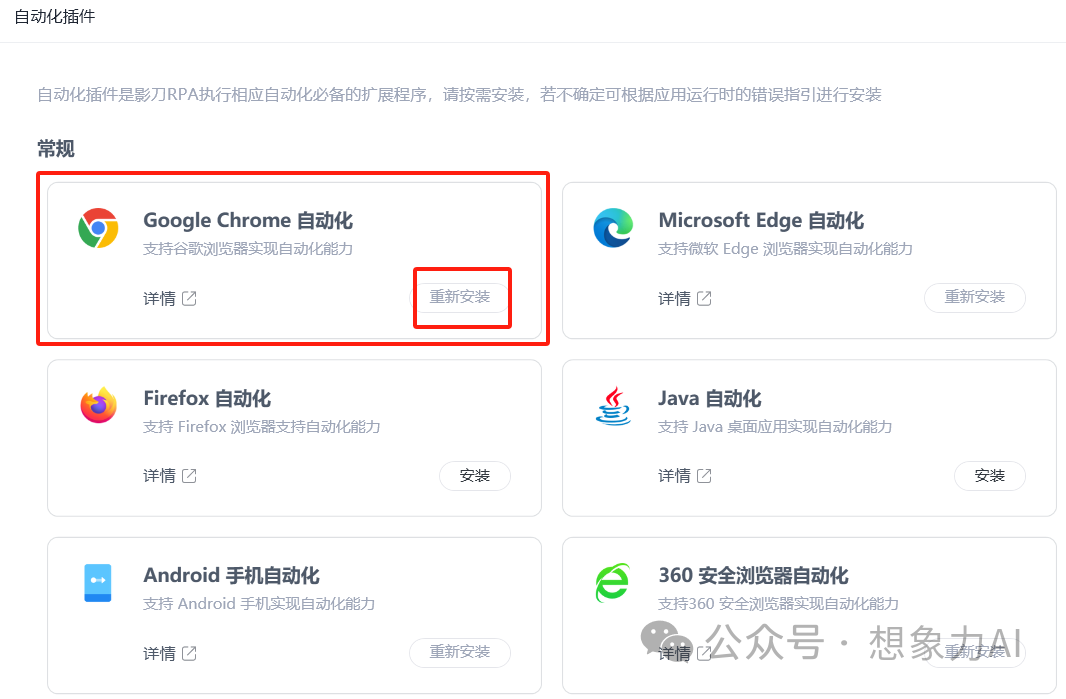View 详情 for Microsoft Edge 自动化
The height and width of the screenshot is (699, 1066).
(x=674, y=299)
